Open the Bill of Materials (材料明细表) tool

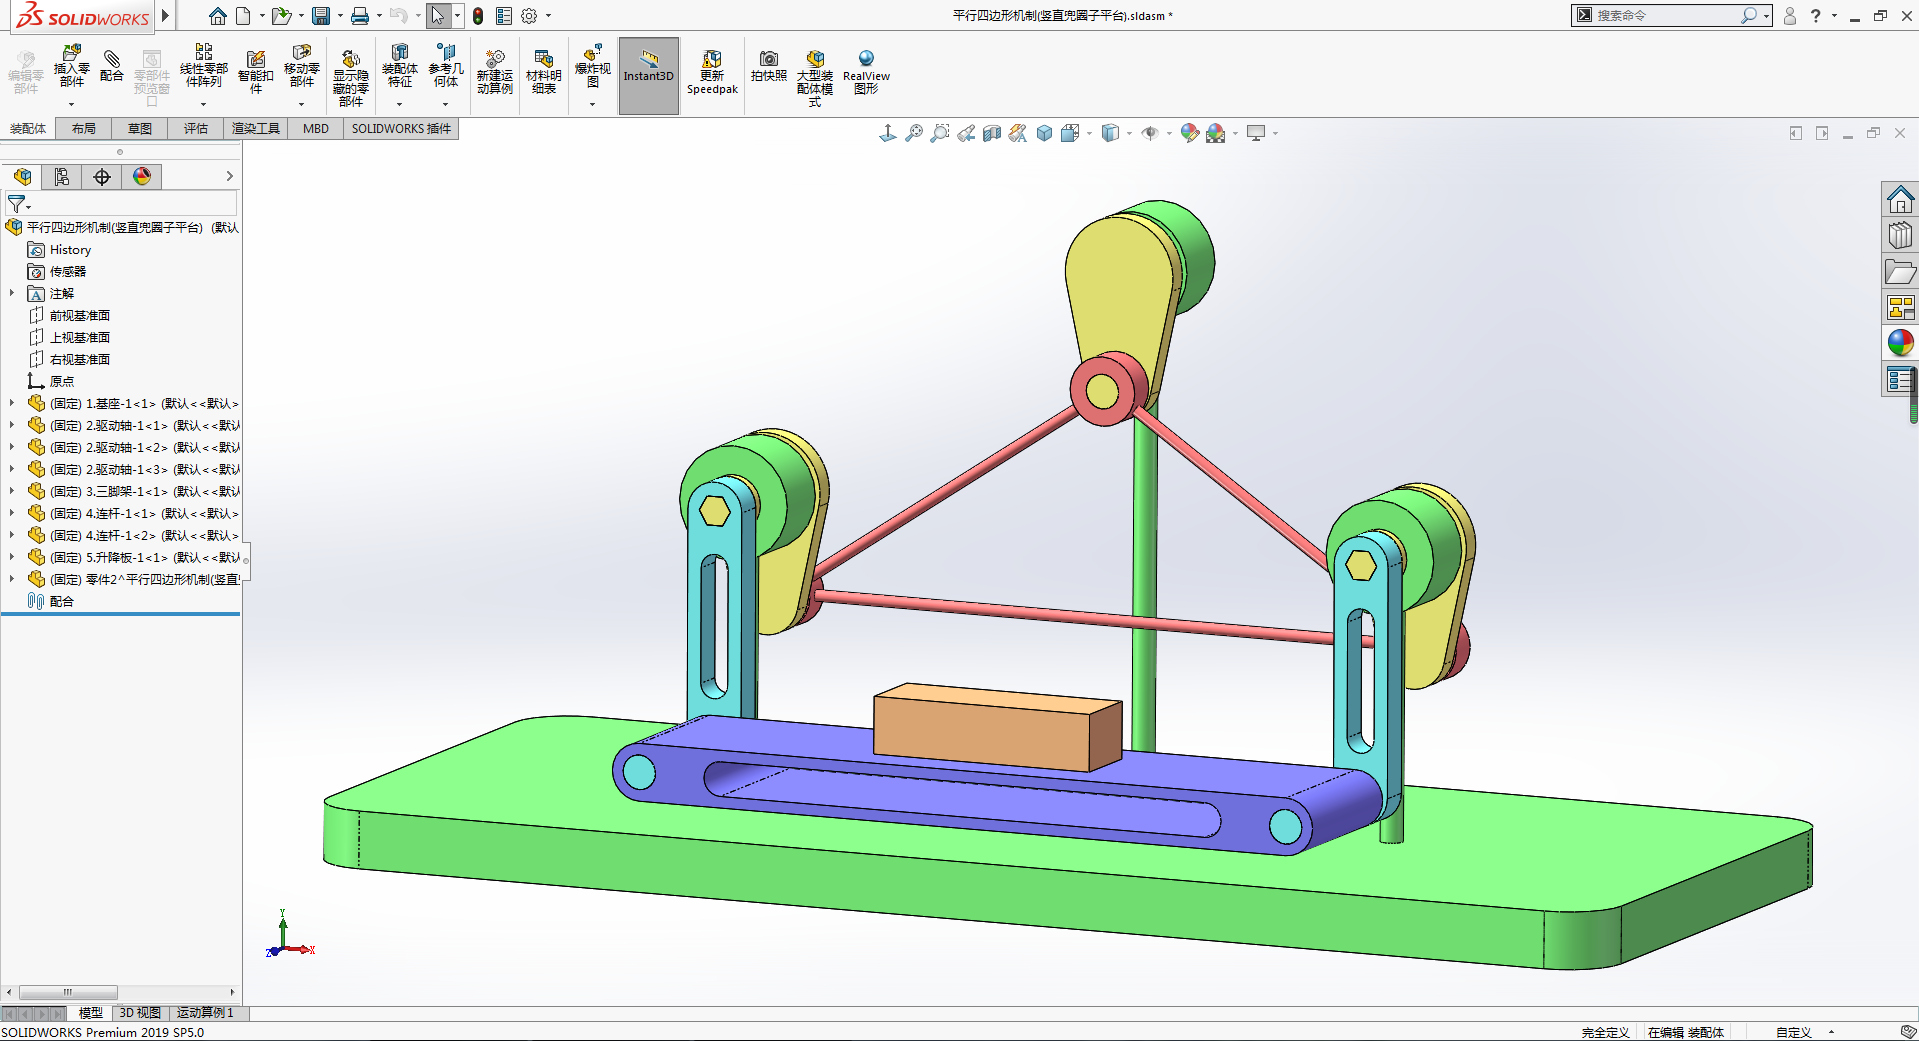click(543, 72)
